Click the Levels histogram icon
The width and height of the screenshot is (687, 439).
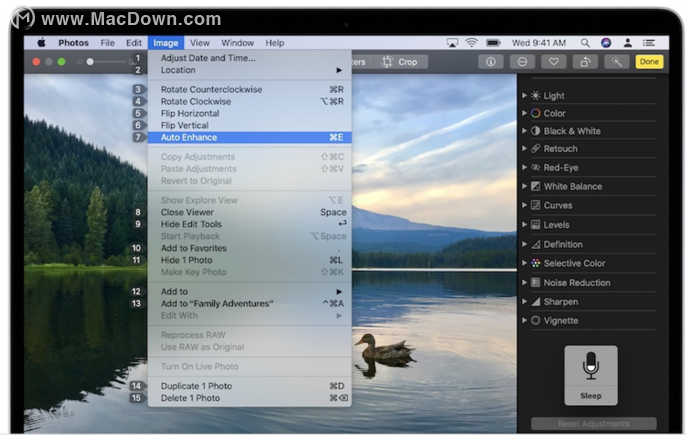point(535,225)
